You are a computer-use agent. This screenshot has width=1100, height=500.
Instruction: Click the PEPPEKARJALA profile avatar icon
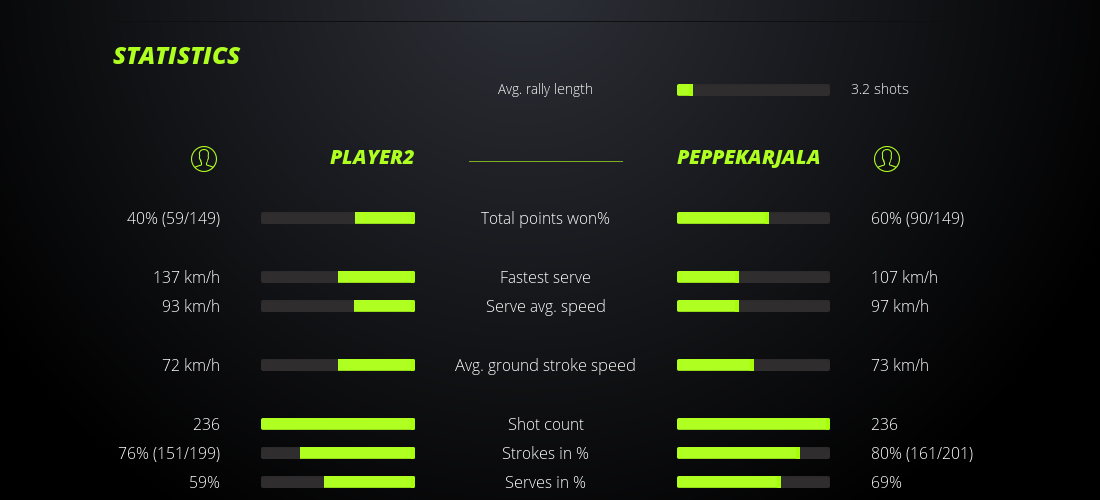coord(886,158)
